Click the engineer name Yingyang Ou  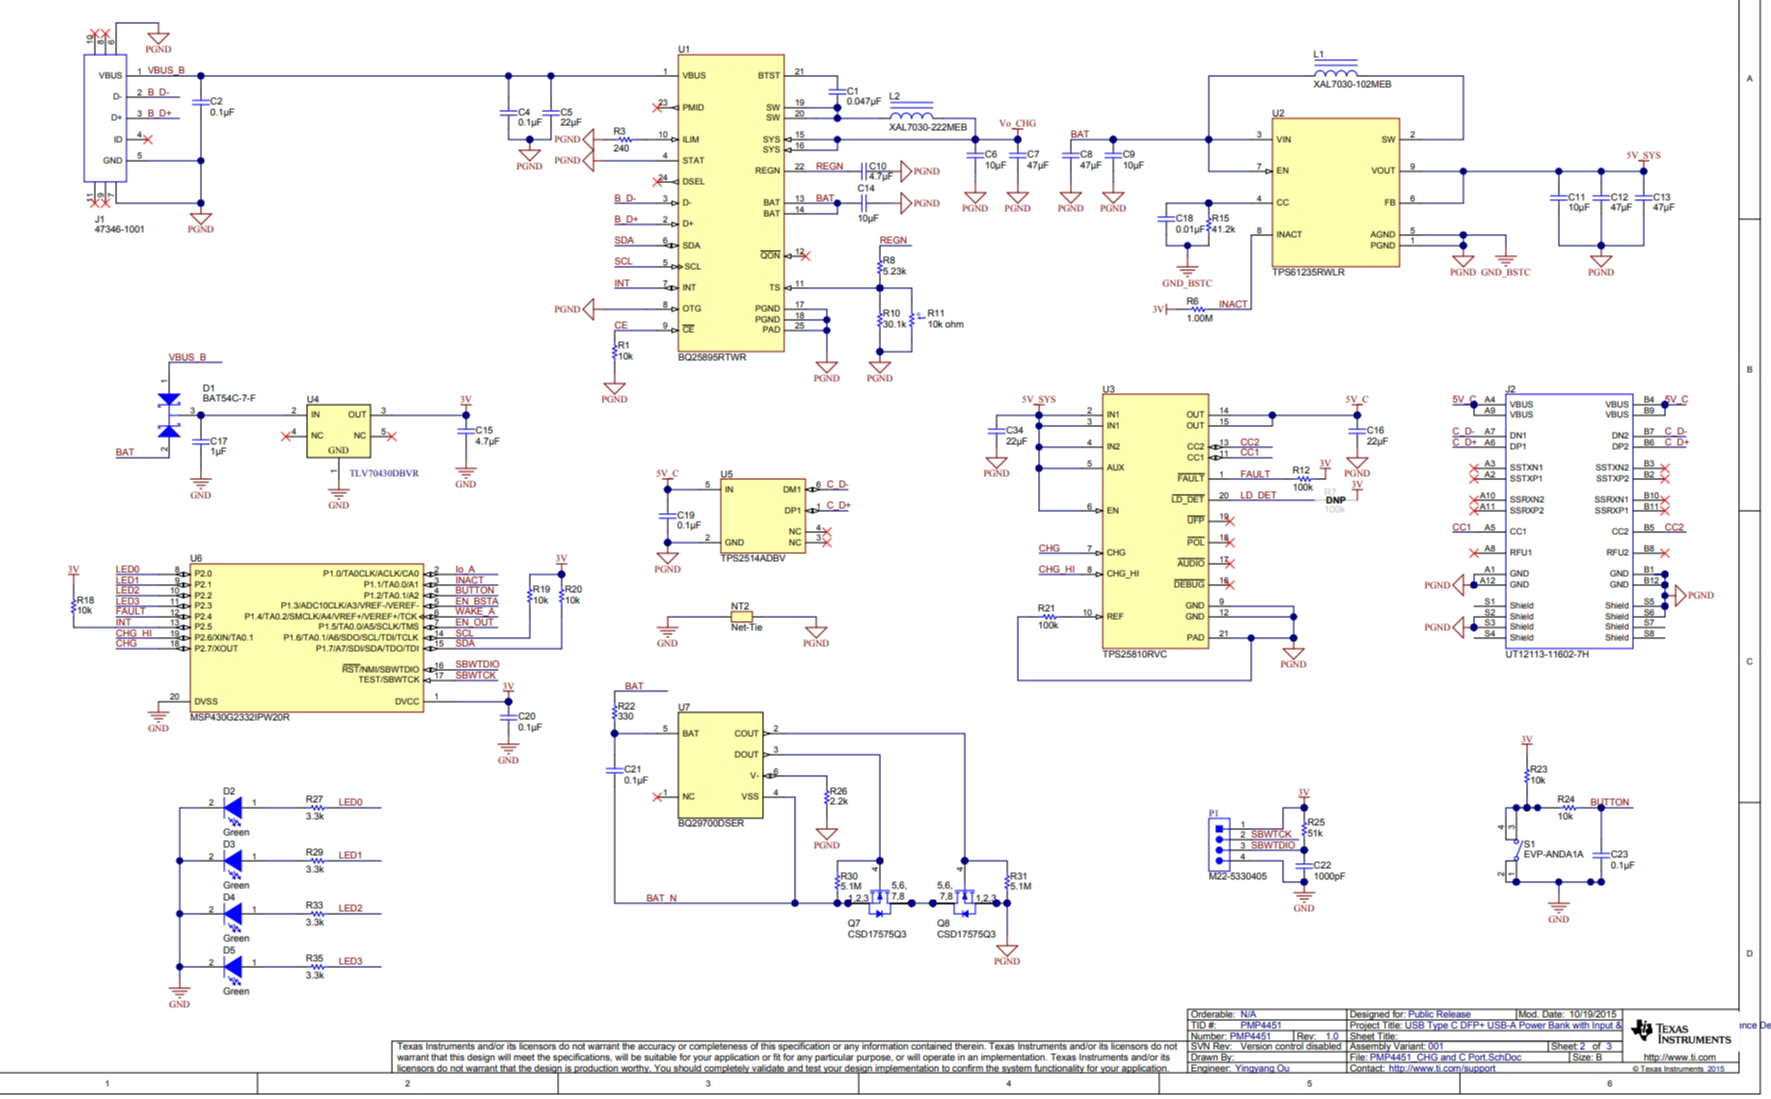[1262, 1068]
